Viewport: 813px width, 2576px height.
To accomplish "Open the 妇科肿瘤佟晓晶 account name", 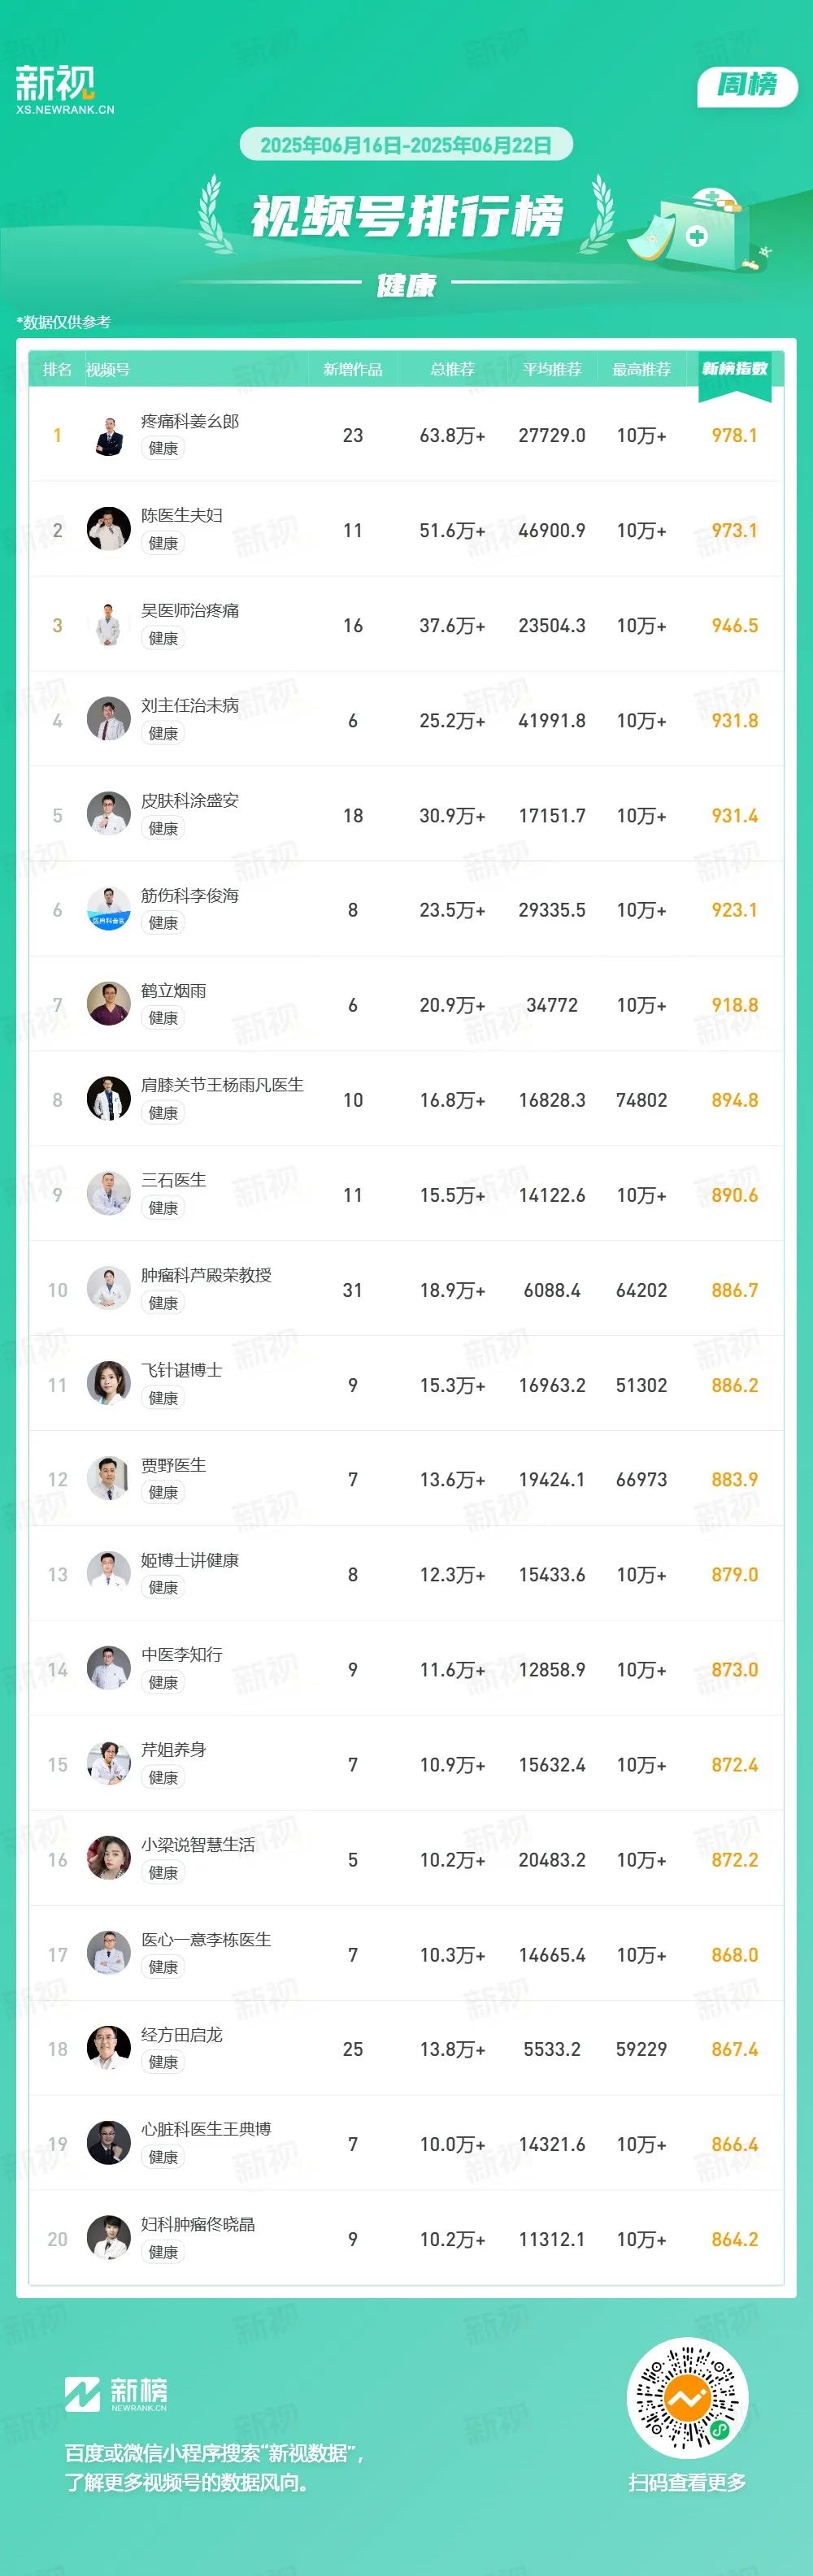I will (x=198, y=2224).
